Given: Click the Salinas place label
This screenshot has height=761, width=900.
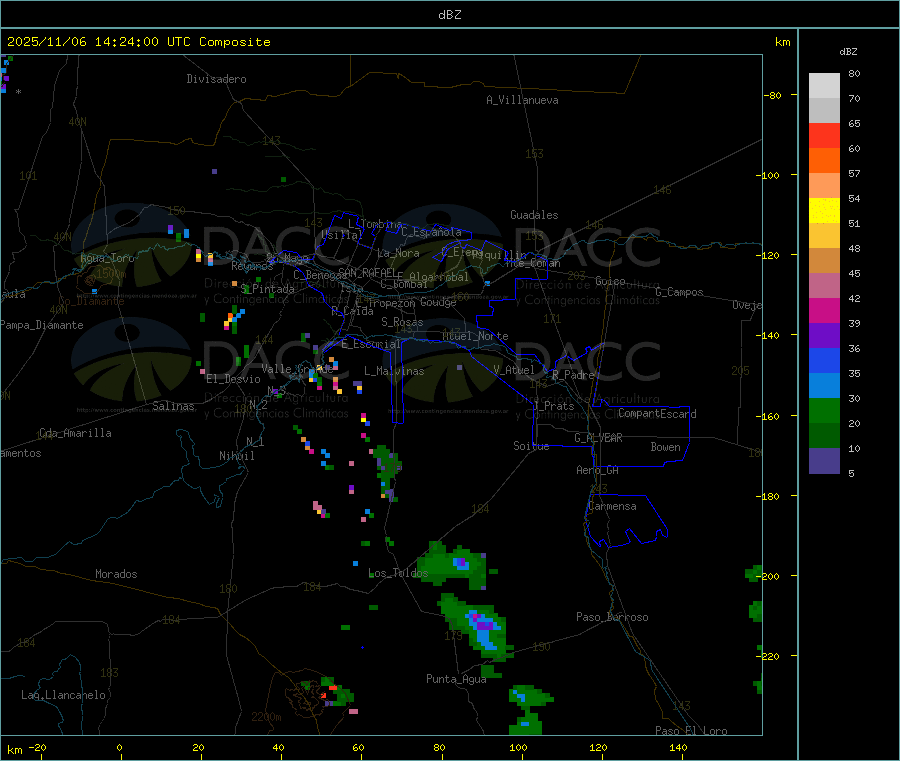Looking at the screenshot, I should (x=173, y=406).
